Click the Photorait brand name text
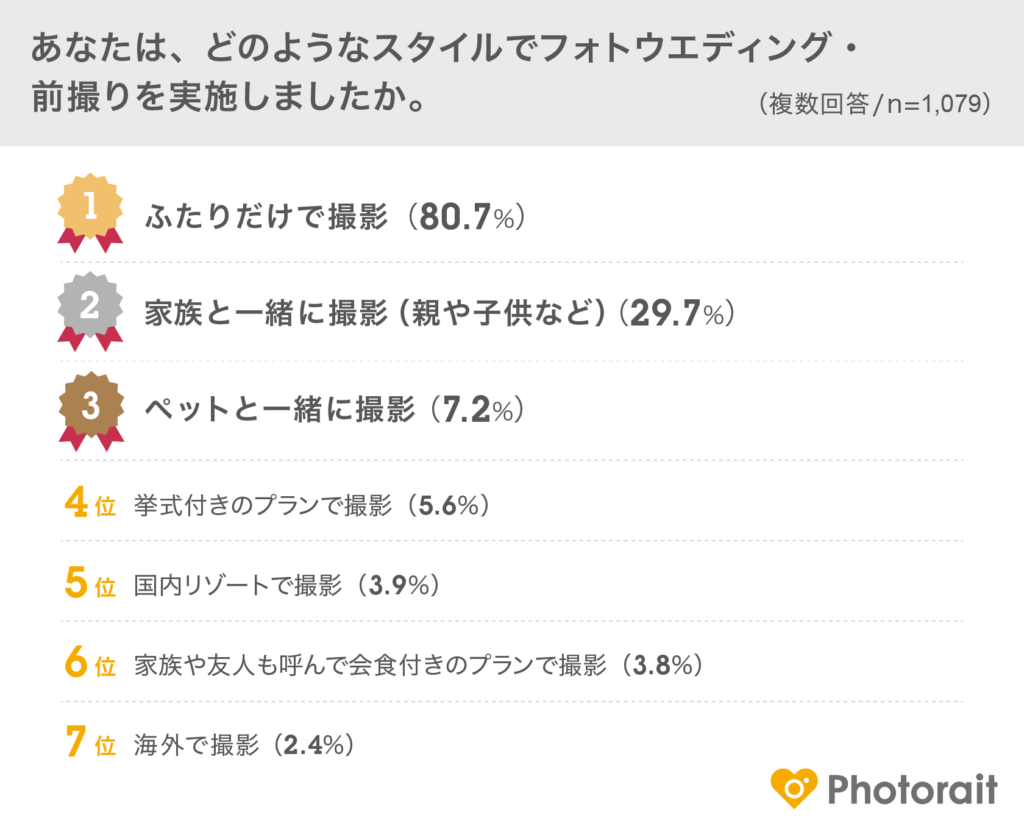Screen dimensions: 1024x829 click(x=912, y=789)
